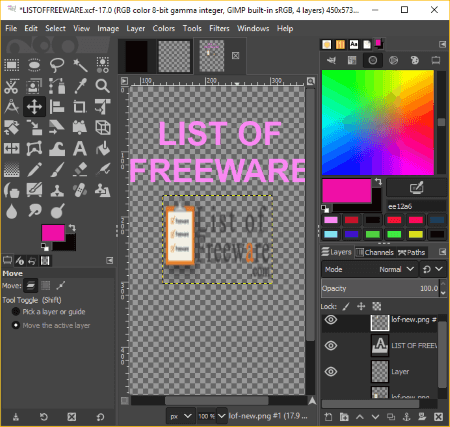Open tool options tab configuration menu
The width and height of the screenshot is (450, 427).
click(109, 261)
